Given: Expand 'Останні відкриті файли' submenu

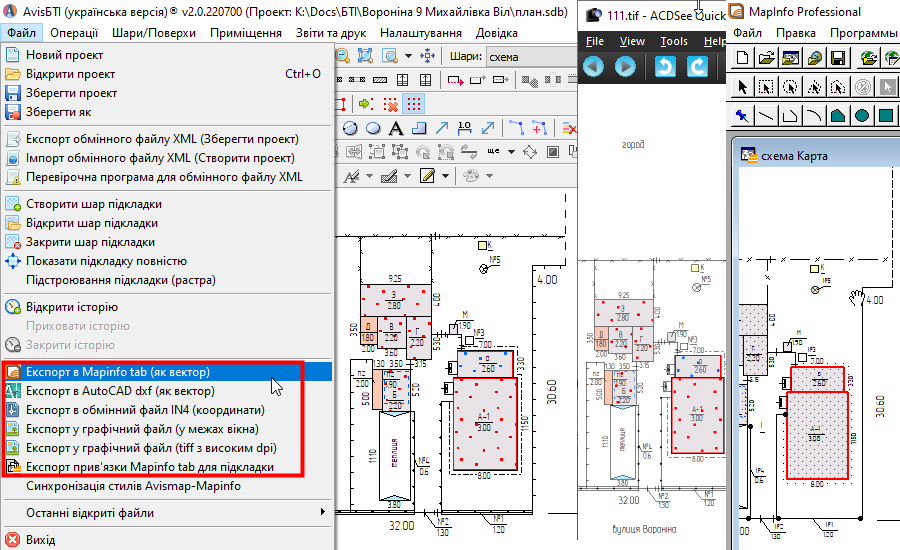Looking at the screenshot, I should (x=167, y=513).
